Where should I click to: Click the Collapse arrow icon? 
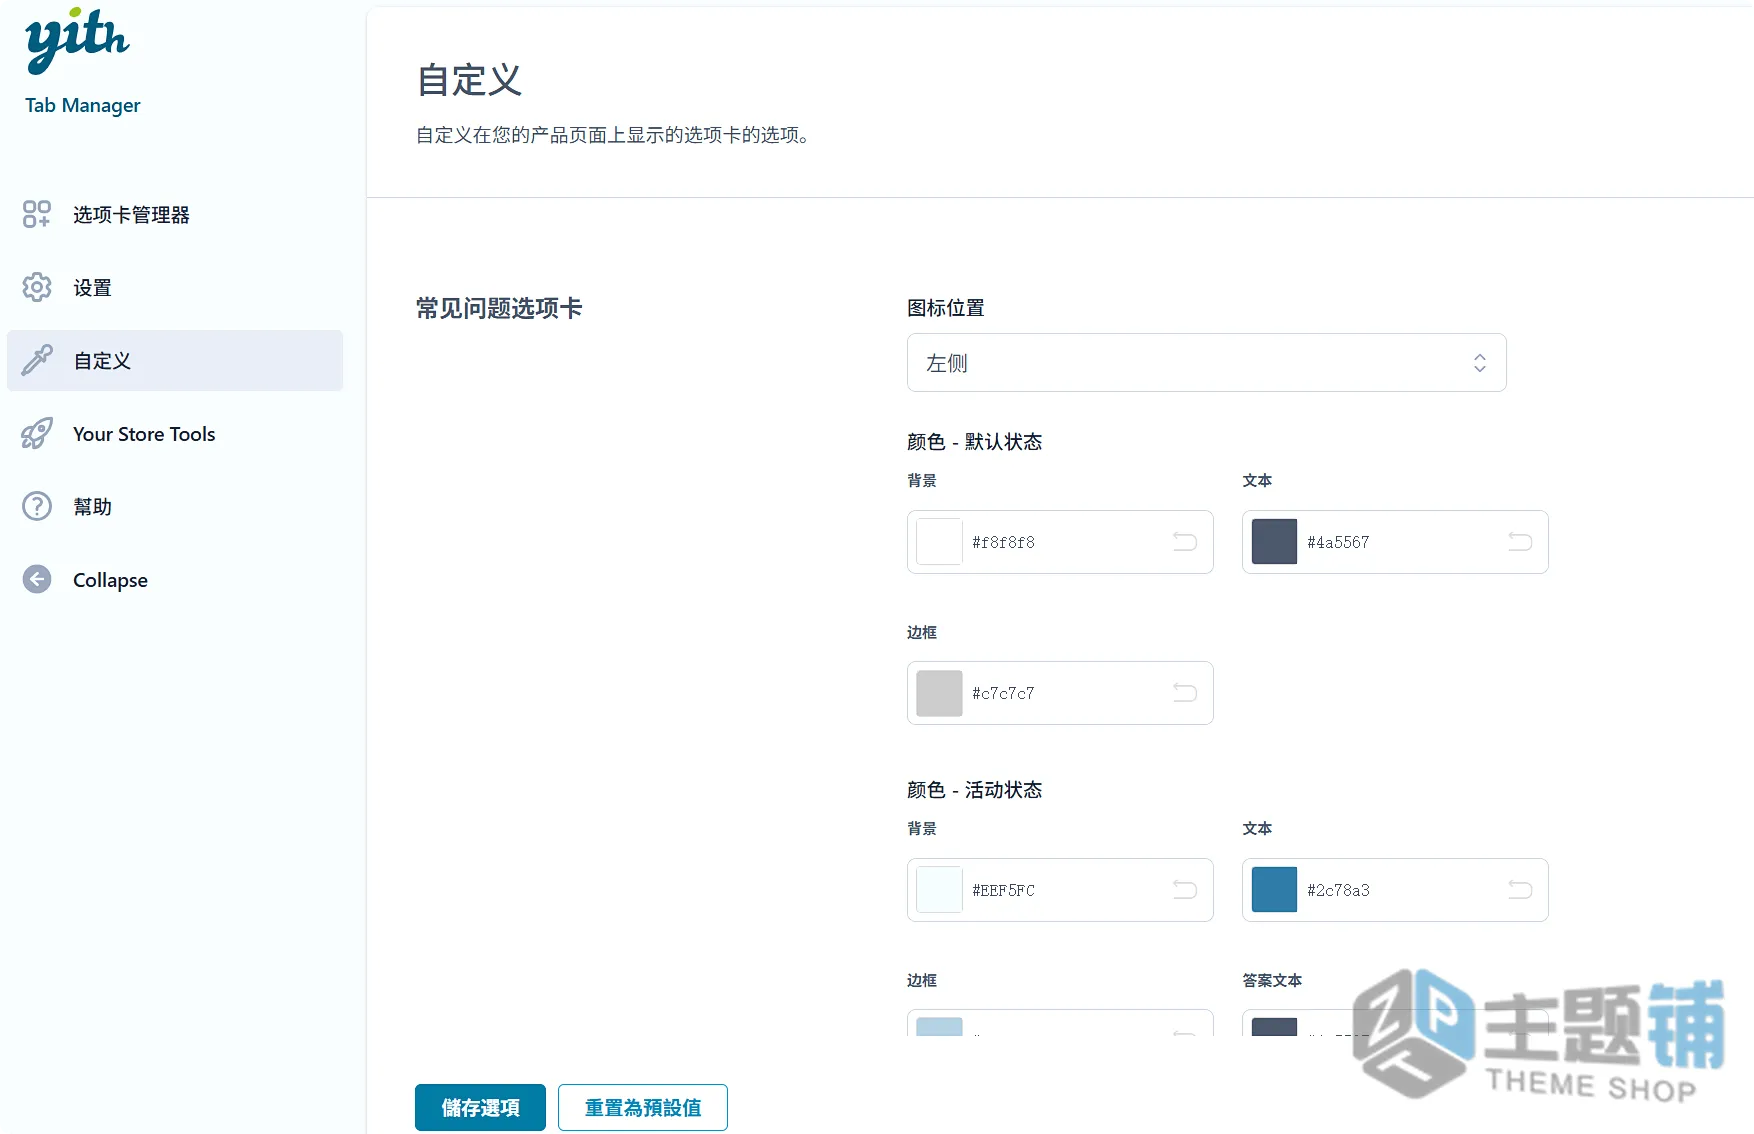pos(37,579)
